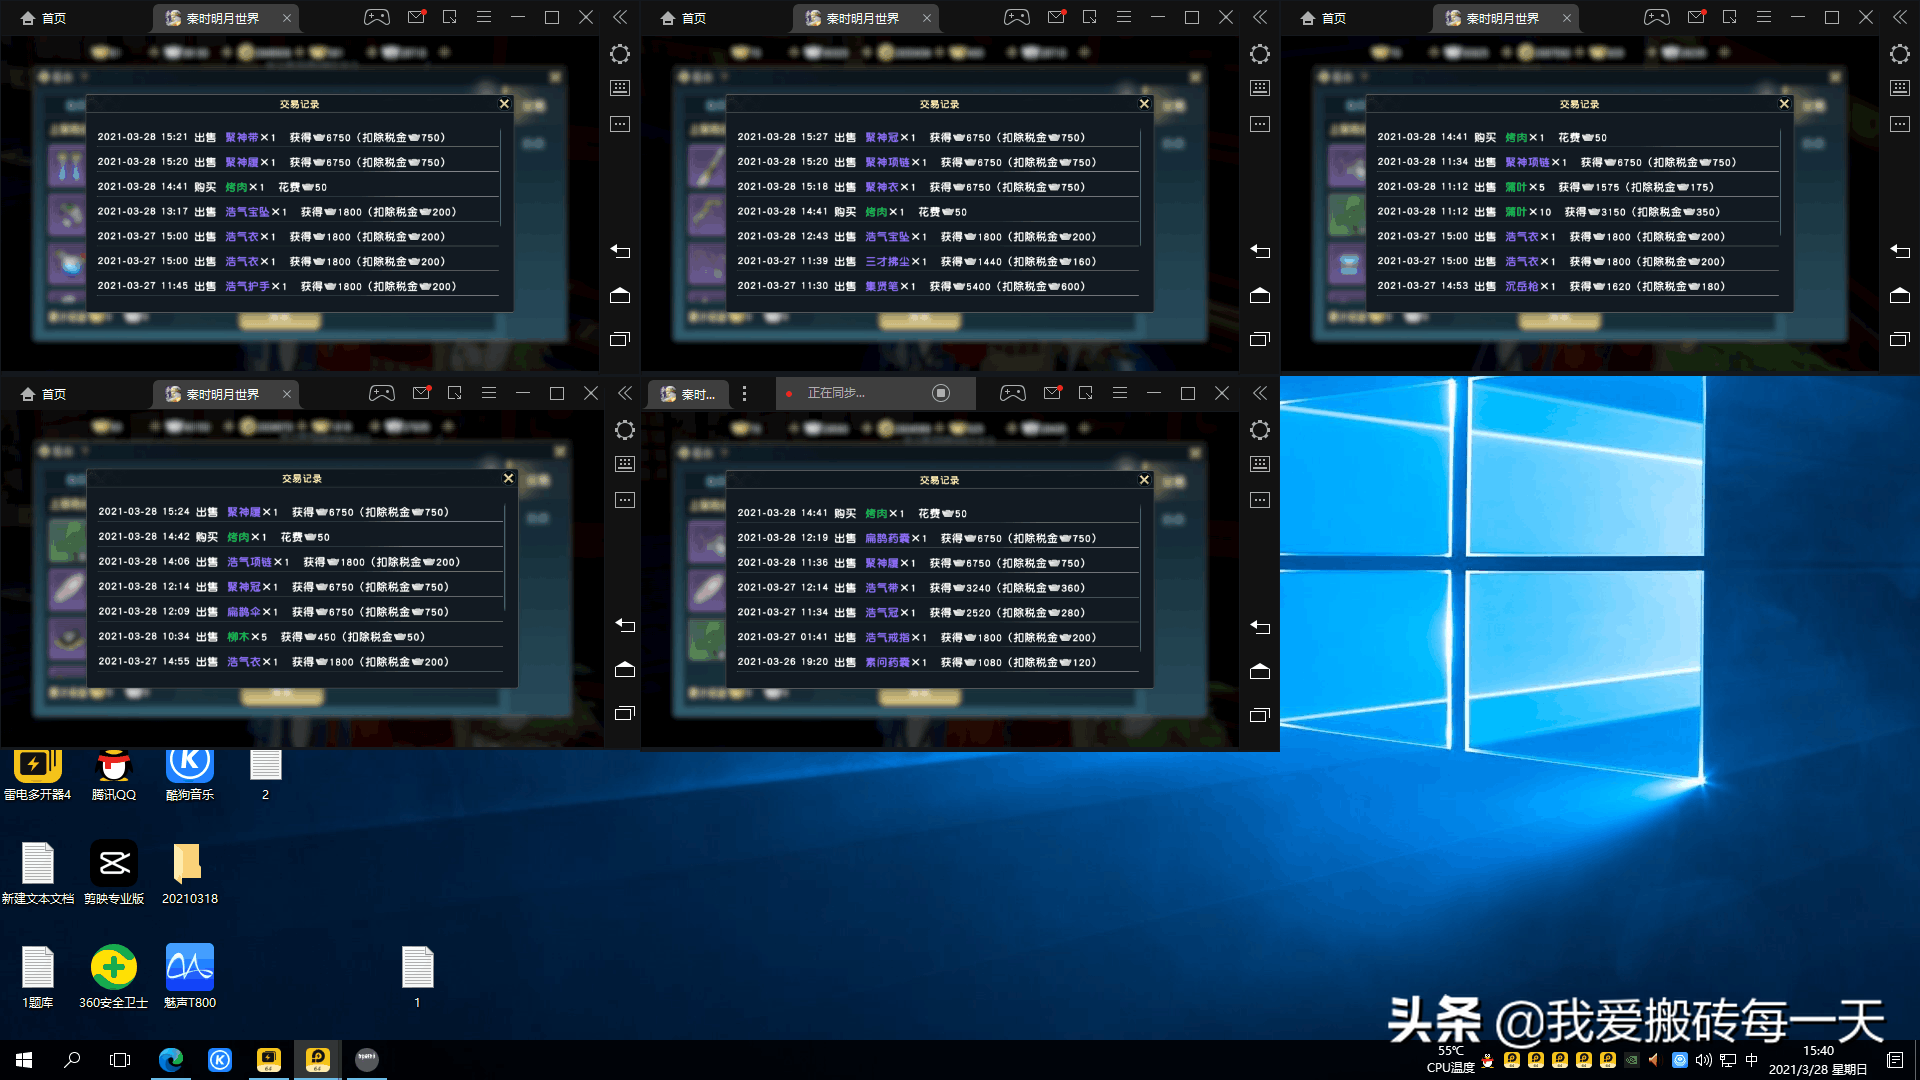The height and width of the screenshot is (1080, 1920).
Task: Open gamepad settings in the syncing emulator window
Action: click(x=1012, y=394)
